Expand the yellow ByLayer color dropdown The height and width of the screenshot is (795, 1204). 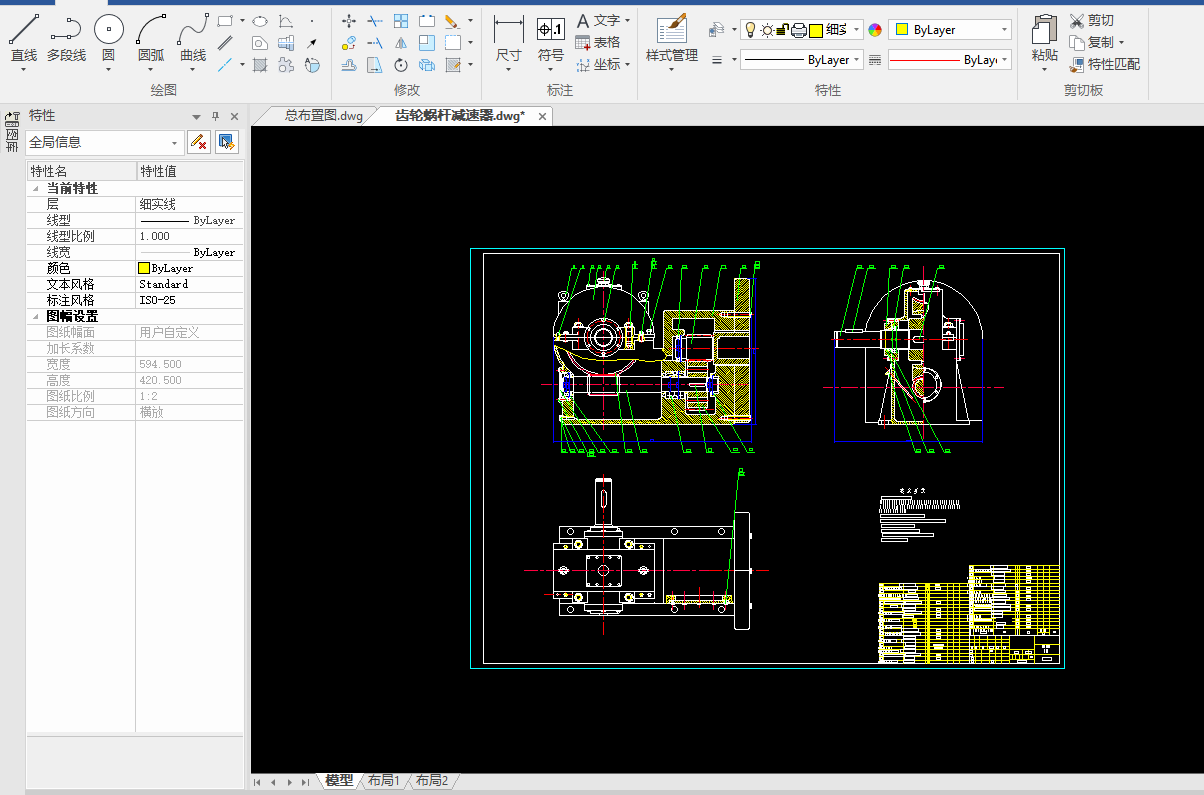tap(1004, 30)
